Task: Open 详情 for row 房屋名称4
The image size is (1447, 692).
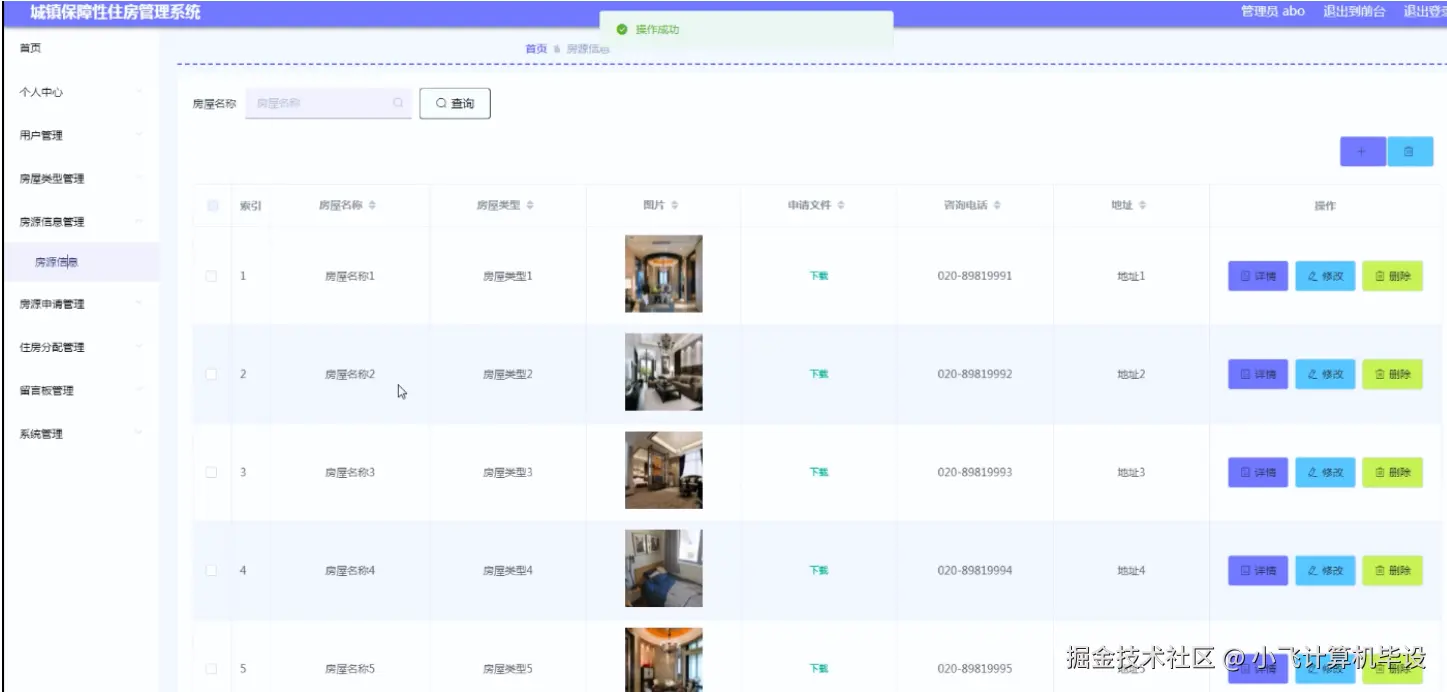Action: (x=1258, y=570)
